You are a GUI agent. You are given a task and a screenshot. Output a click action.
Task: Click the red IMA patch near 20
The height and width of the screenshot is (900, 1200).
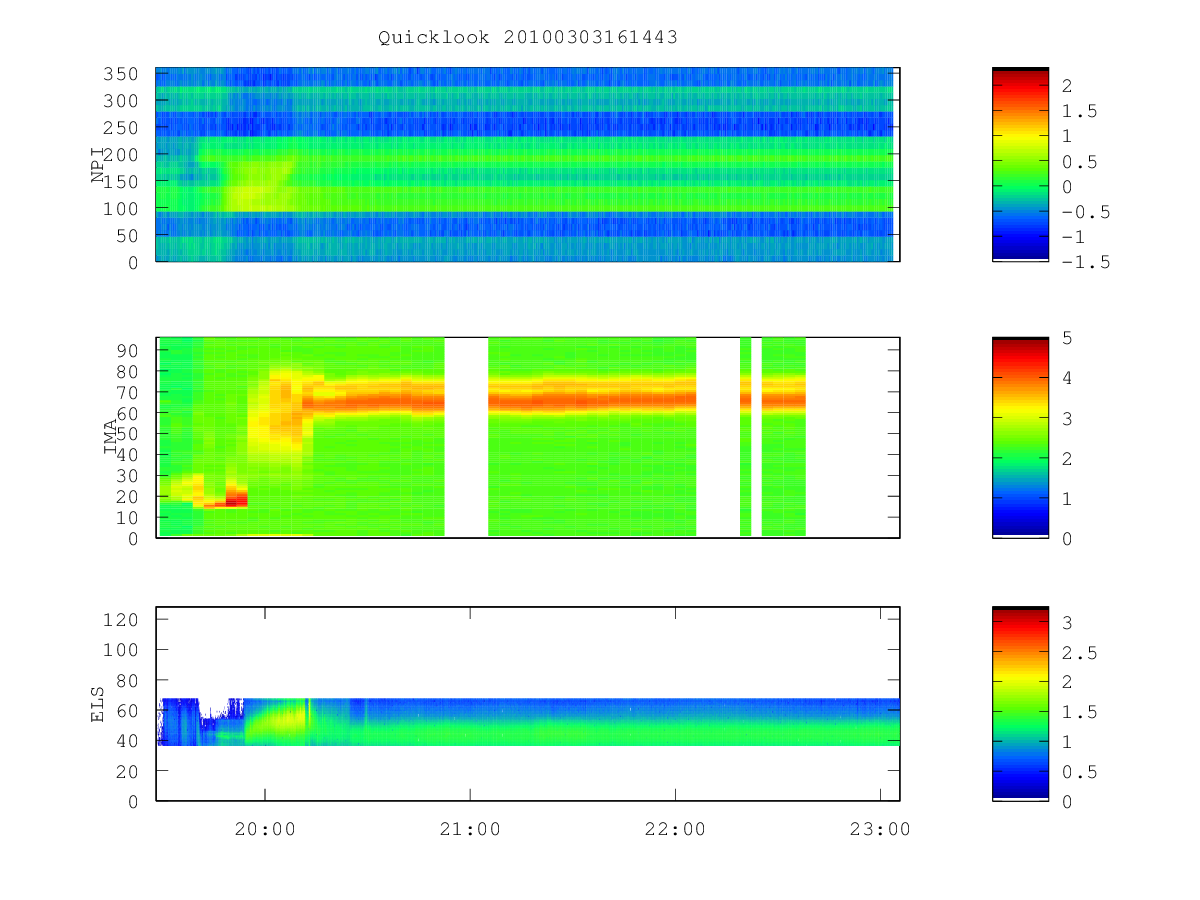pos(236,497)
